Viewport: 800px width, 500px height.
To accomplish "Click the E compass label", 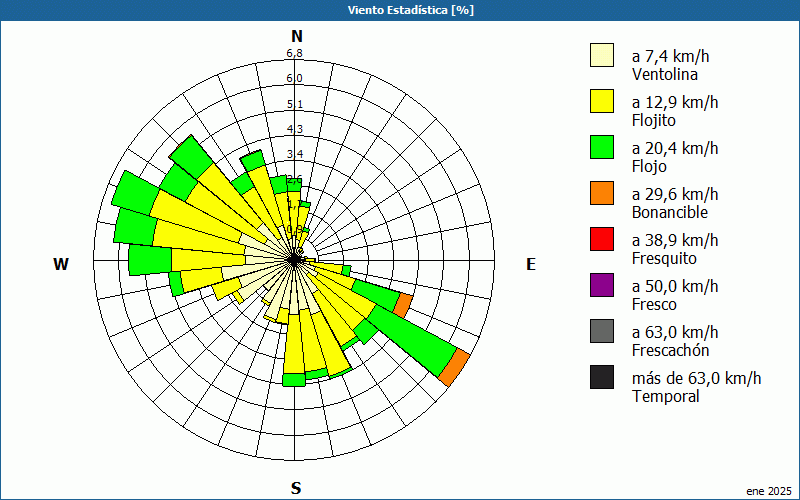I will click(531, 264).
